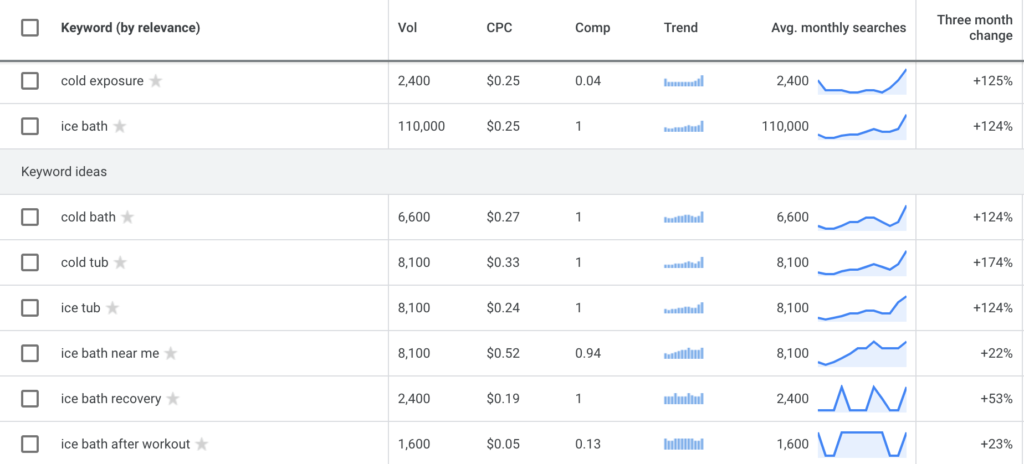Click the CPC column header
This screenshot has width=1024, height=464.
pyautogui.click(x=499, y=28)
